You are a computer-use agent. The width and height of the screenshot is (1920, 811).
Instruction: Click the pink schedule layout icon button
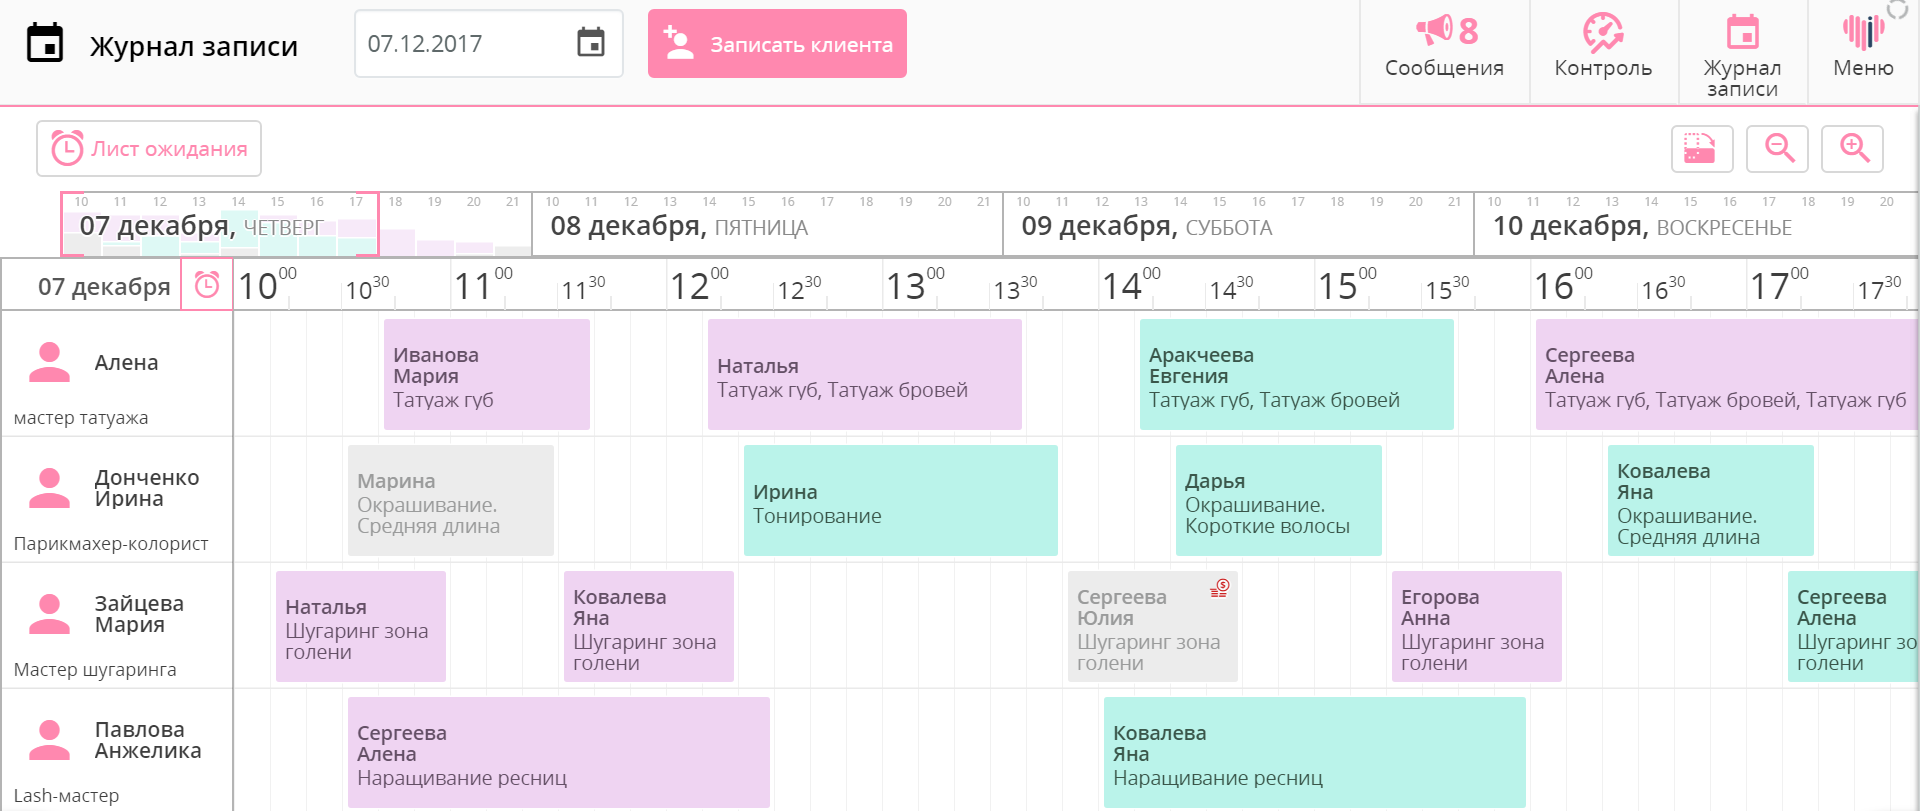[1702, 149]
